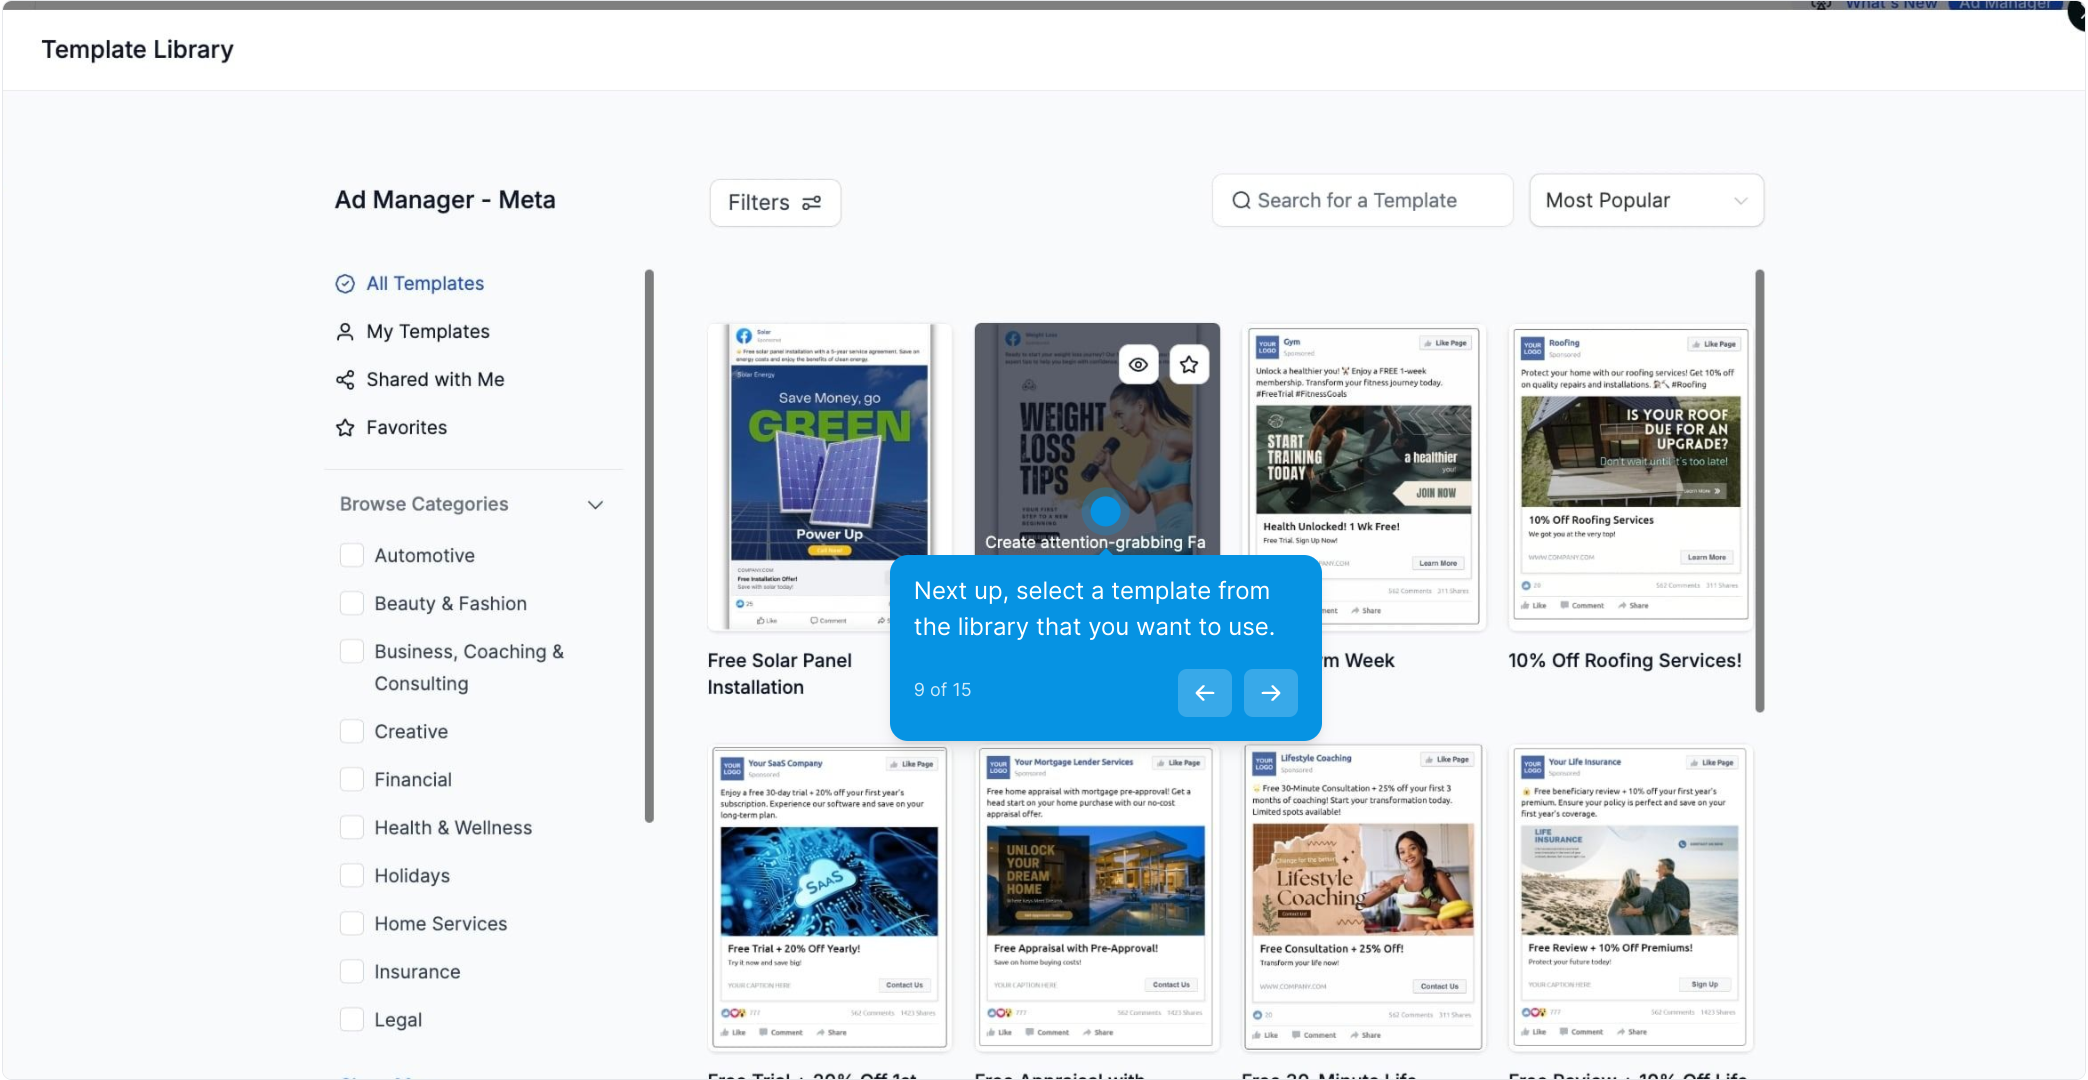The height and width of the screenshot is (1080, 2088).
Task: Check the Automotive category
Action: pyautogui.click(x=352, y=555)
